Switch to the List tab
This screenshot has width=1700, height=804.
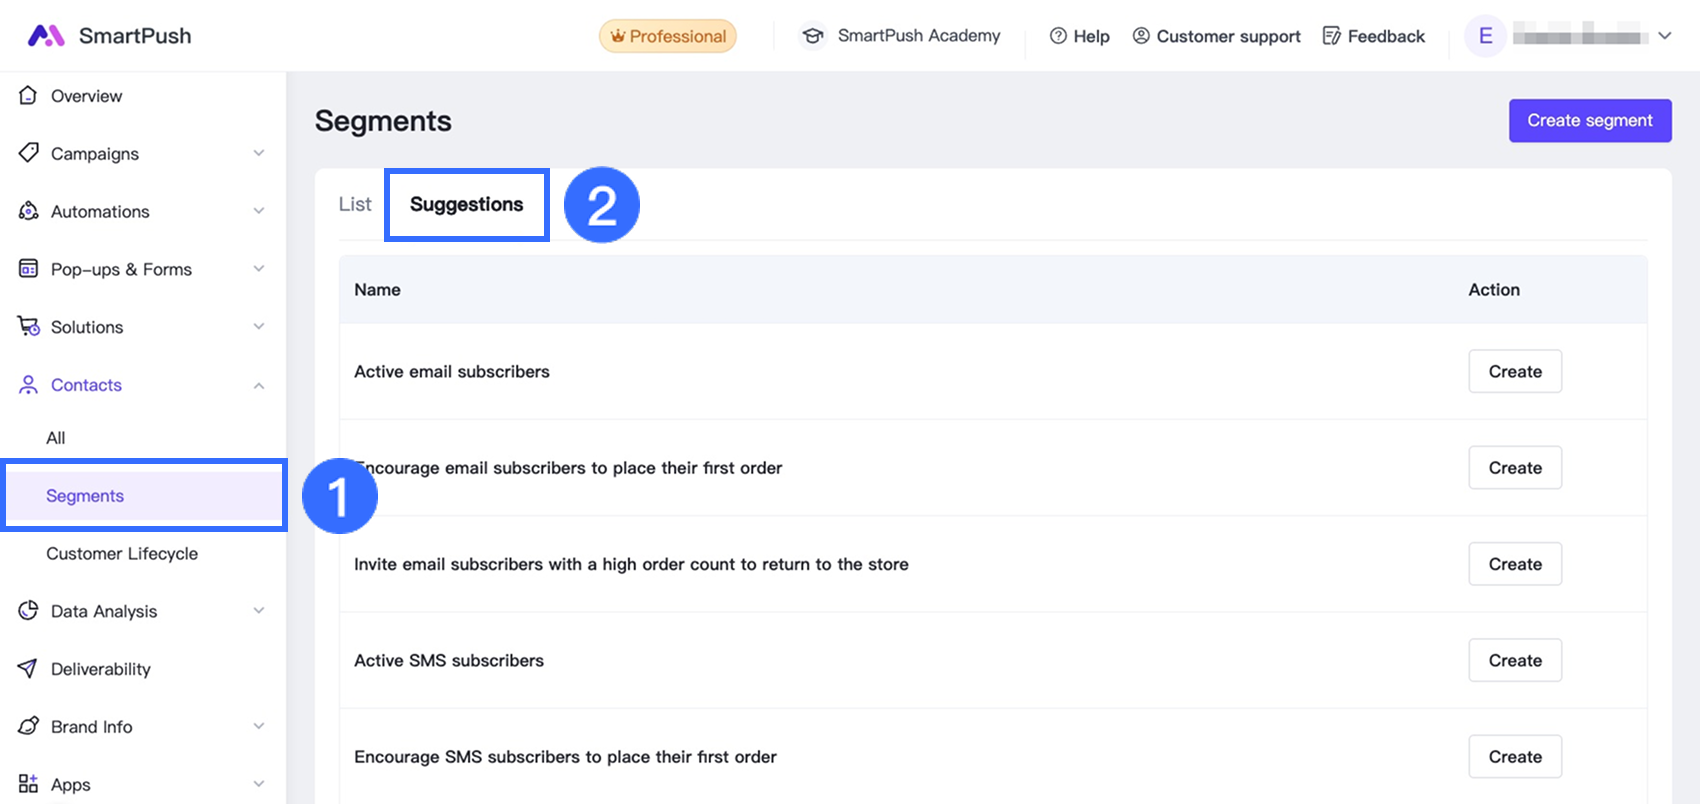[355, 204]
